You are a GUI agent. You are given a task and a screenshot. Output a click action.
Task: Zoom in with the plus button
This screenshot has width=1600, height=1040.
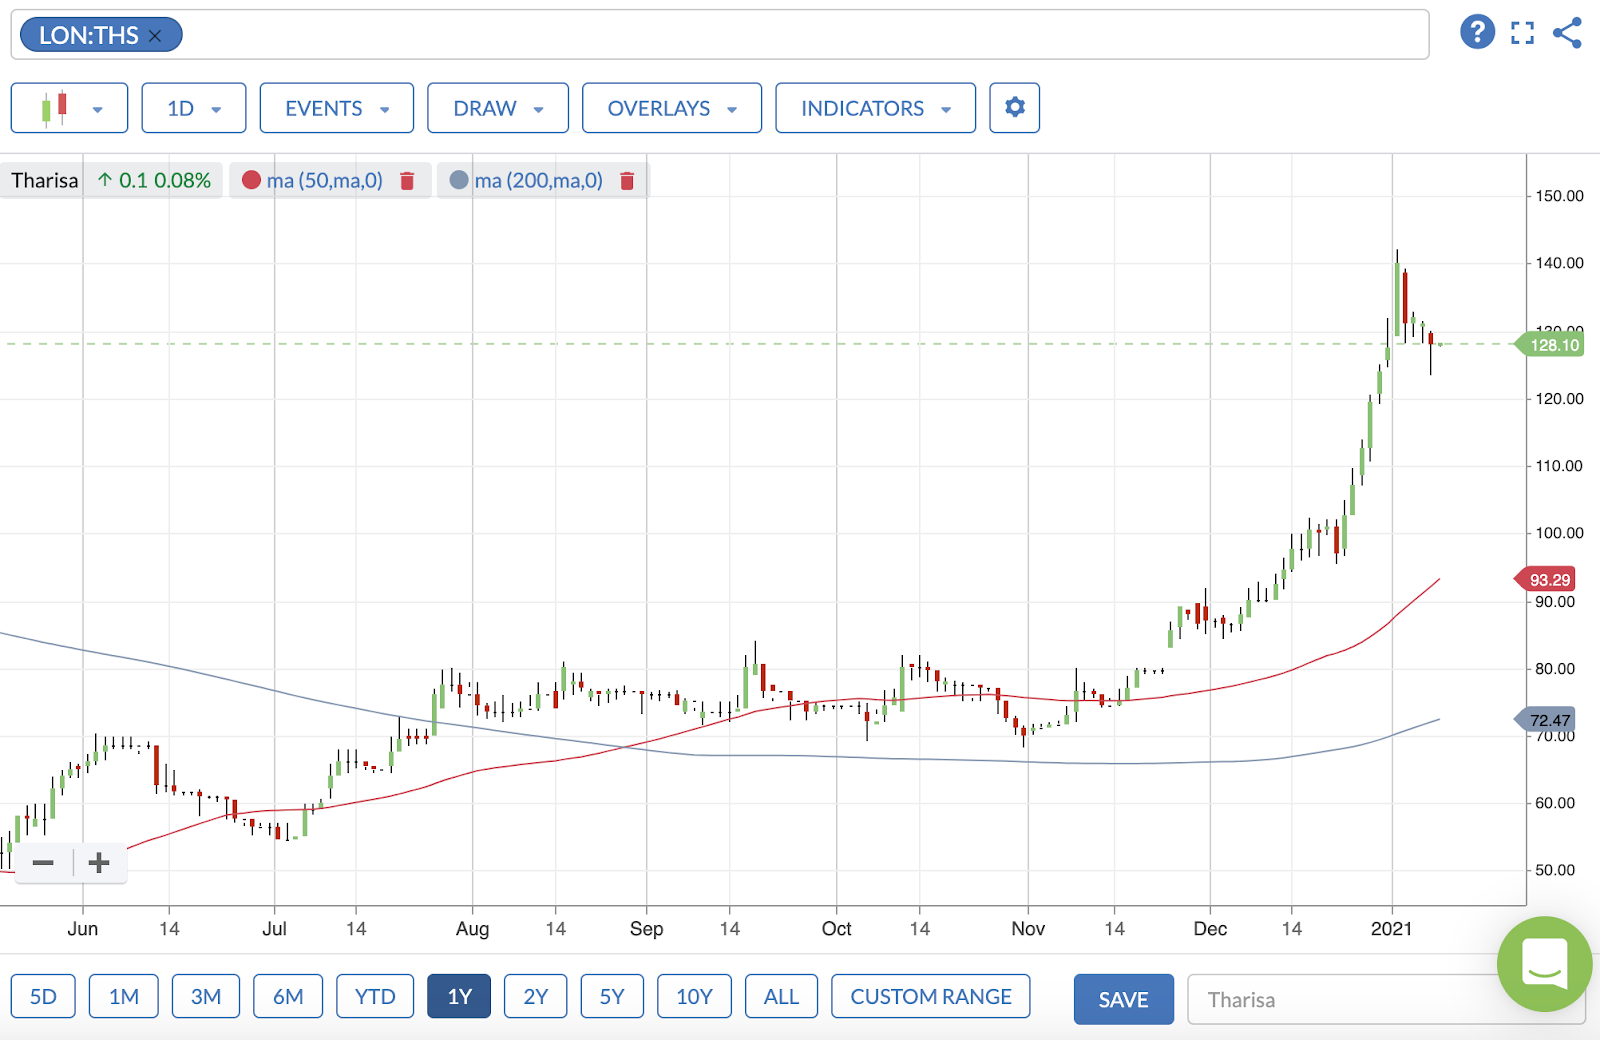coord(98,863)
